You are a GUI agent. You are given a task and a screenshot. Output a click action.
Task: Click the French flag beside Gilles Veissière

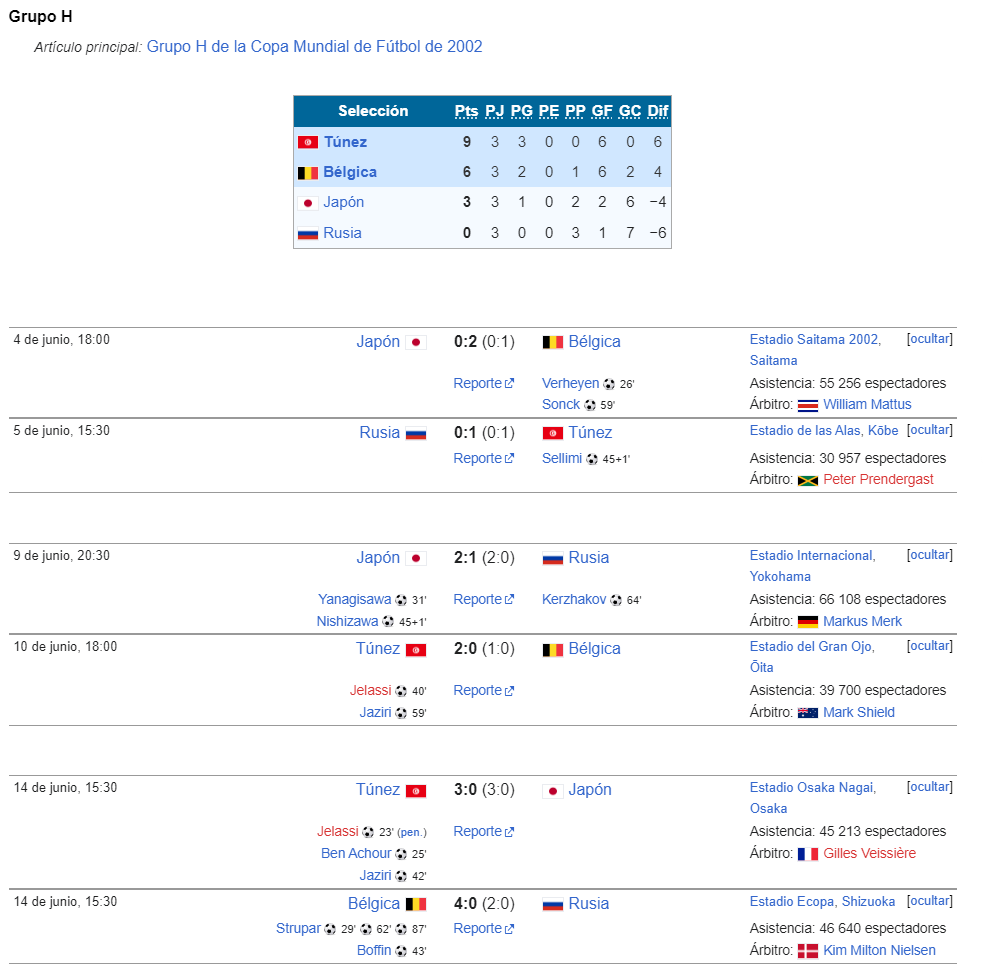807,854
